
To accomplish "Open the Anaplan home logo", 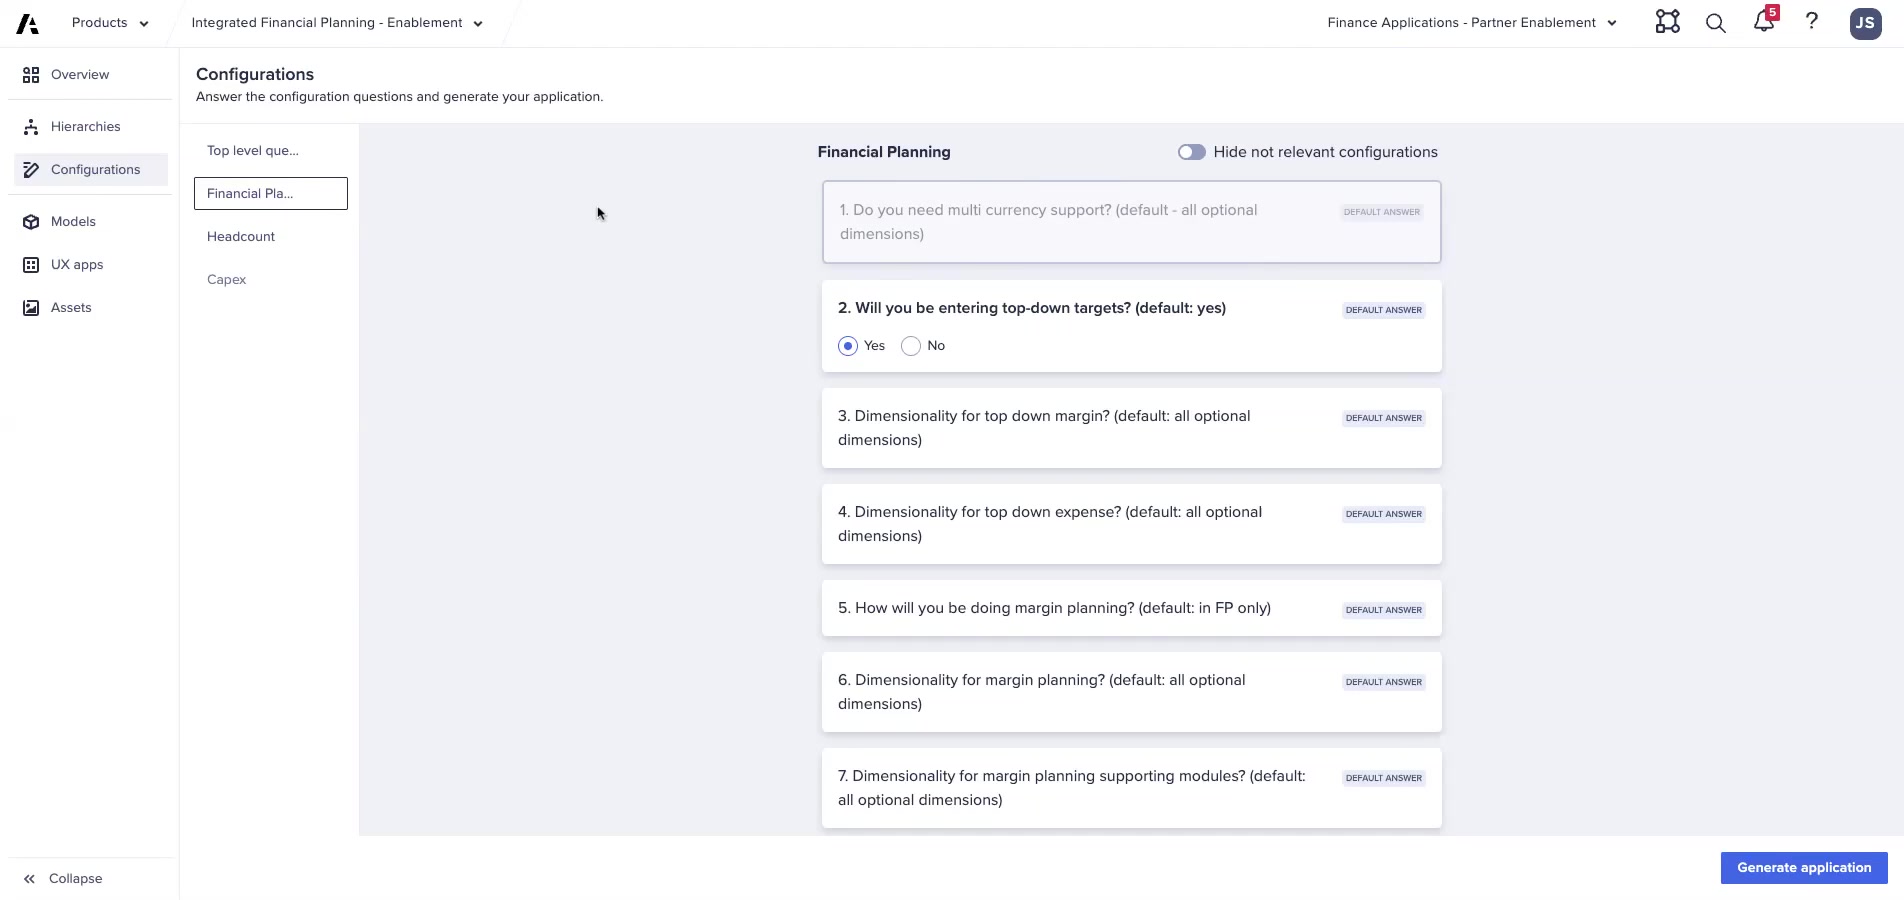I will pyautogui.click(x=25, y=22).
